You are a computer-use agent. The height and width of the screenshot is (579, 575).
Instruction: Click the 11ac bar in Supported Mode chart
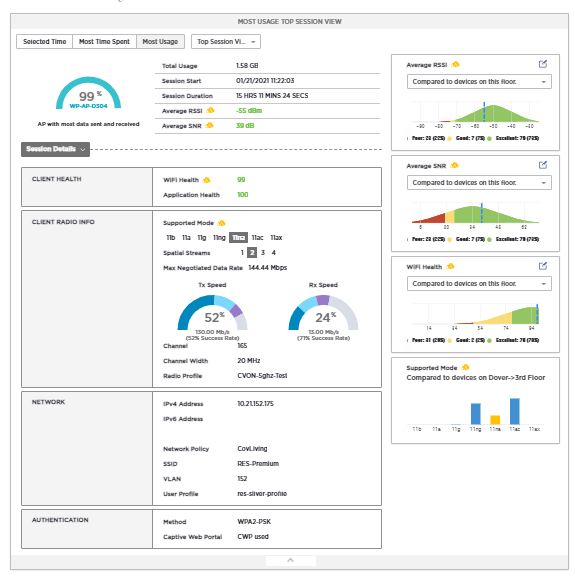515,411
